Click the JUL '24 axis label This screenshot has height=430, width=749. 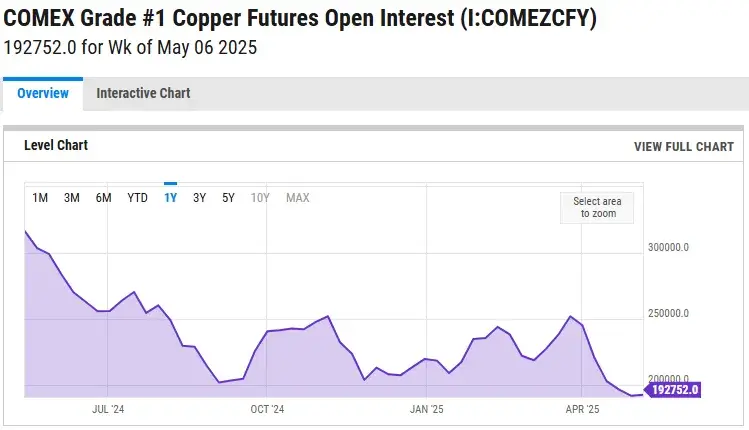(x=108, y=409)
